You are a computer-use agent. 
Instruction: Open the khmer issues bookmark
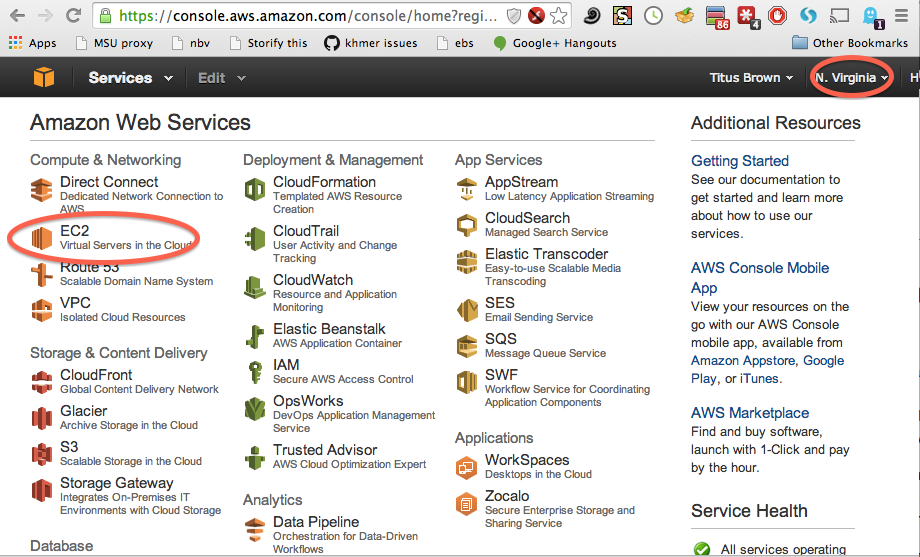pos(371,43)
